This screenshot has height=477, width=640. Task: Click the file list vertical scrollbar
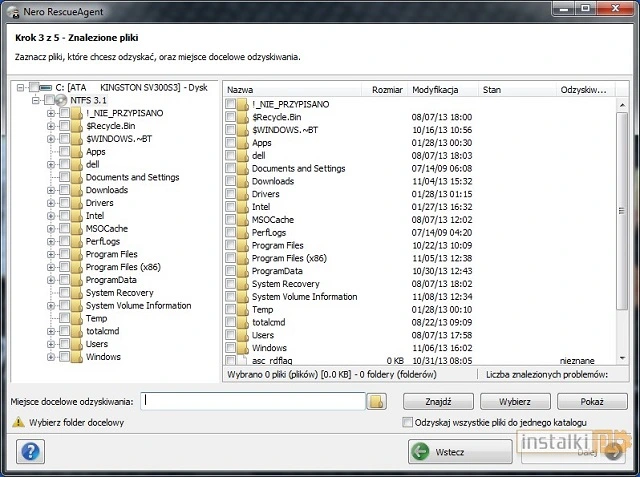622,230
